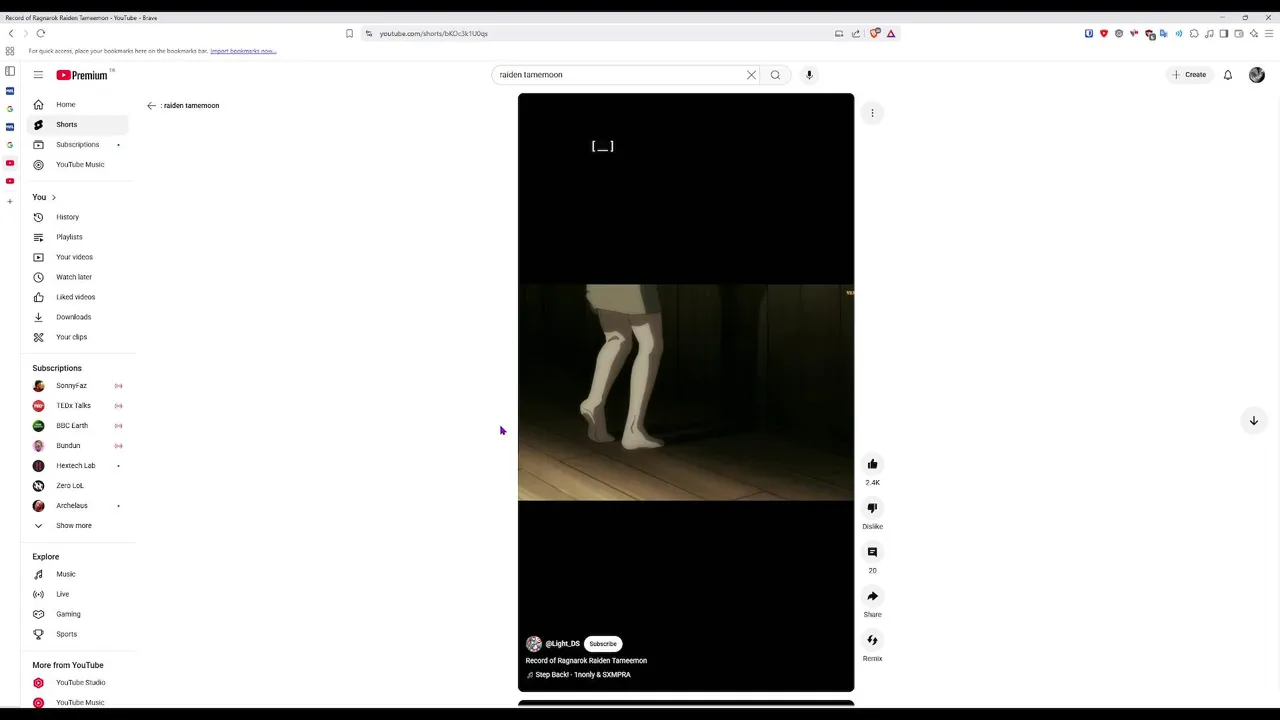Open watch History
The height and width of the screenshot is (720, 1280).
click(x=78, y=217)
